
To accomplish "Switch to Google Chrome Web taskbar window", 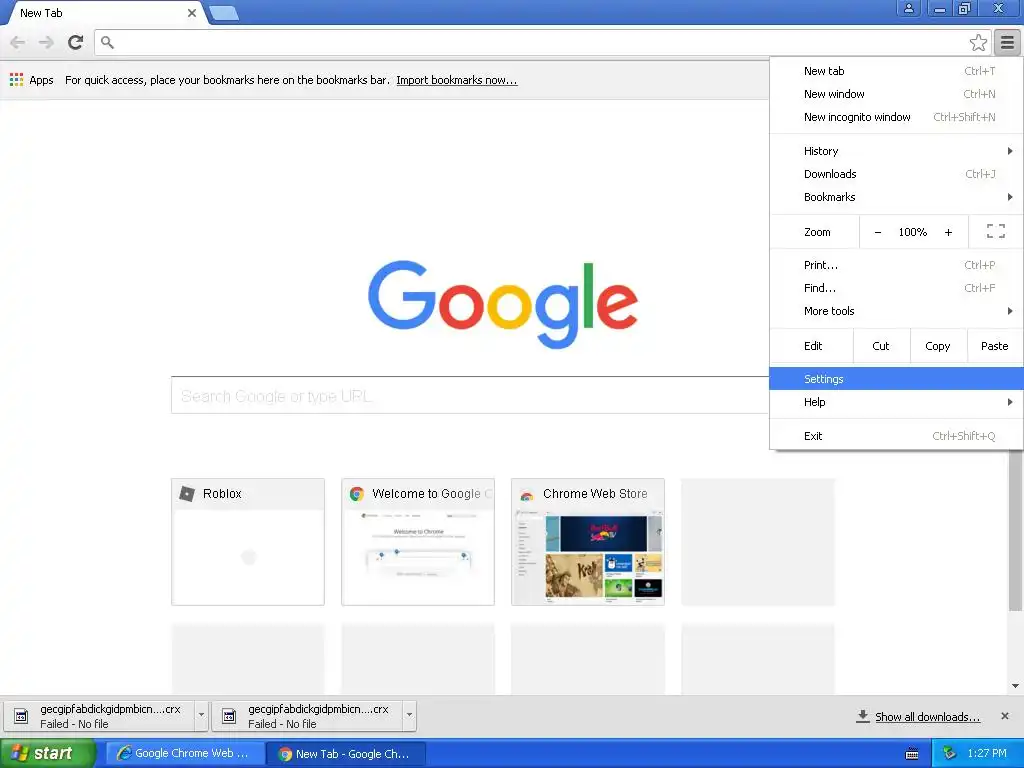I will pyautogui.click(x=184, y=754).
